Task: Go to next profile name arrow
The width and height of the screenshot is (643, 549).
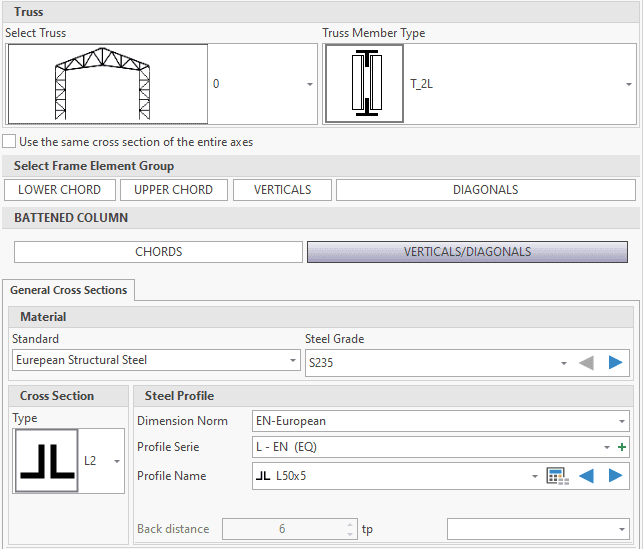Action: coord(615,476)
